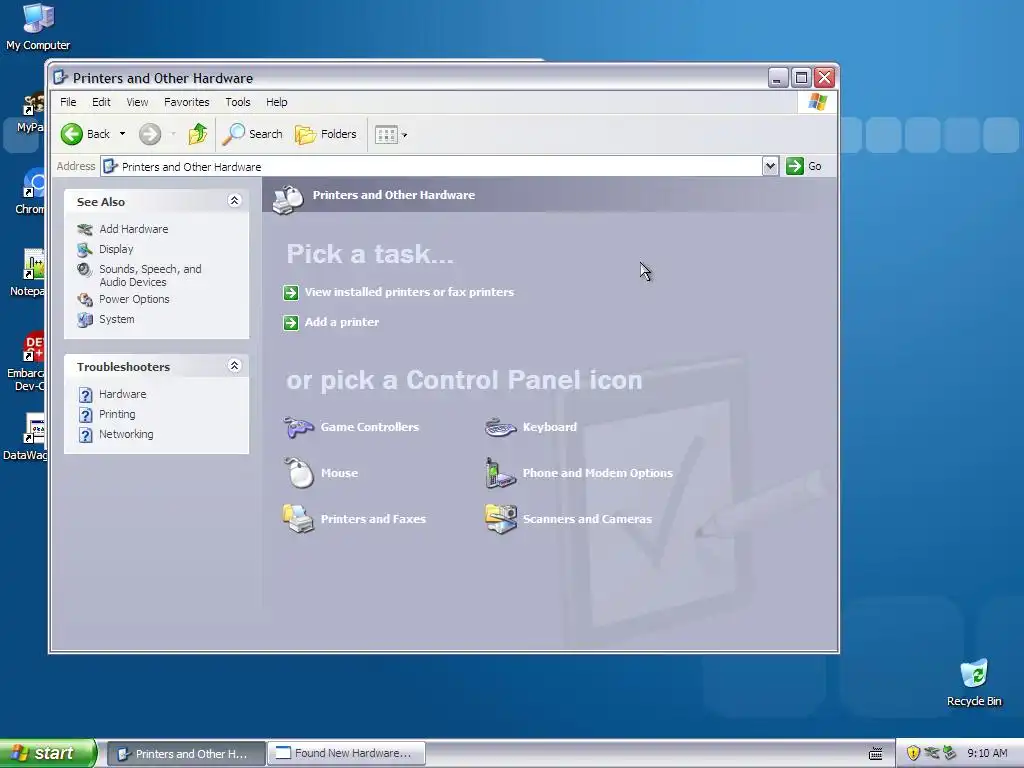Click the Forward arrow toolbar icon

[150, 134]
